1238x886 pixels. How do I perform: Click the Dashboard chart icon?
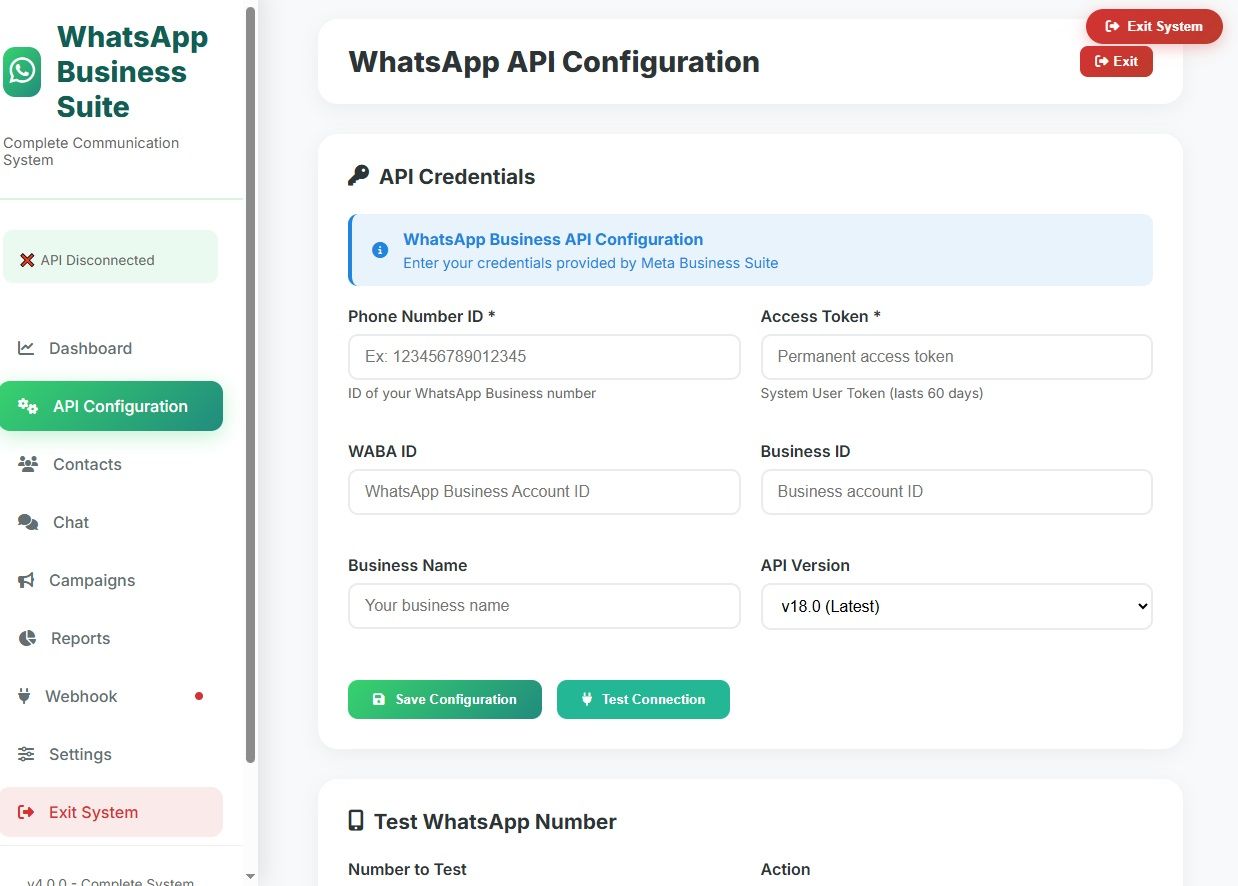pyautogui.click(x=26, y=348)
